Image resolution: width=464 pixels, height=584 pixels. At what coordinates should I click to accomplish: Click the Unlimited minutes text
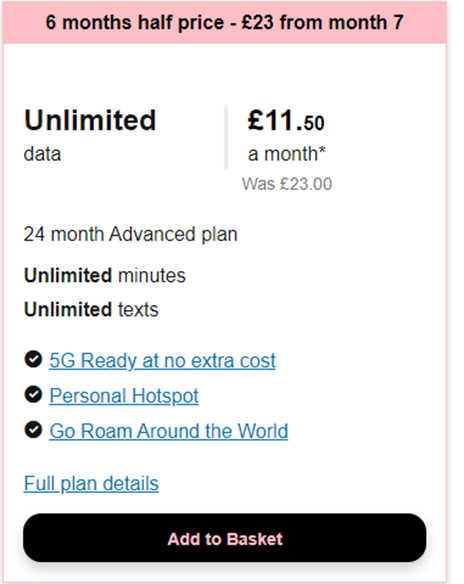point(105,276)
